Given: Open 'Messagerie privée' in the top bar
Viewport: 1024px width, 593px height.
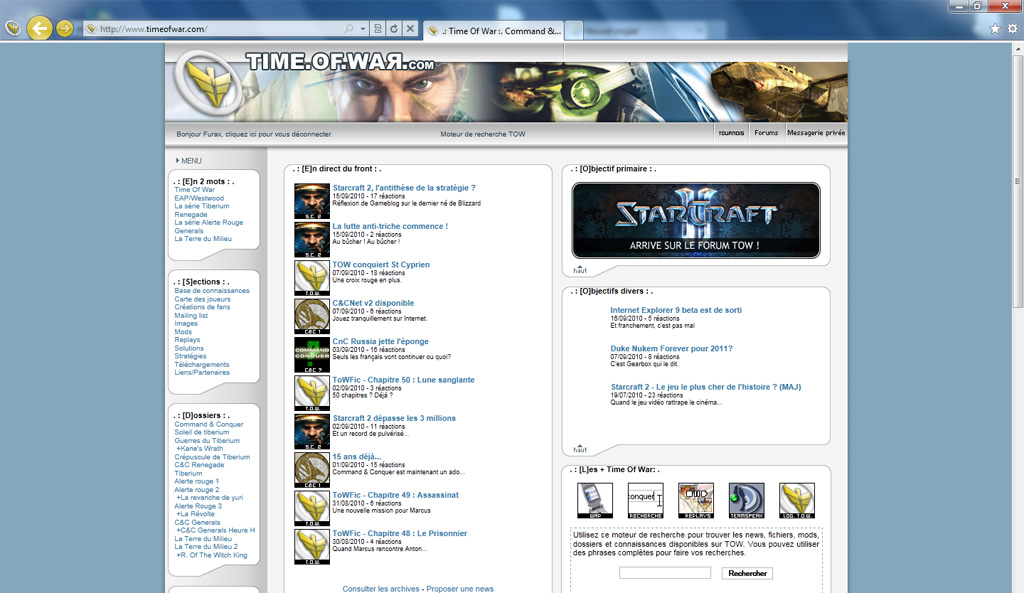Looking at the screenshot, I should tap(816, 133).
